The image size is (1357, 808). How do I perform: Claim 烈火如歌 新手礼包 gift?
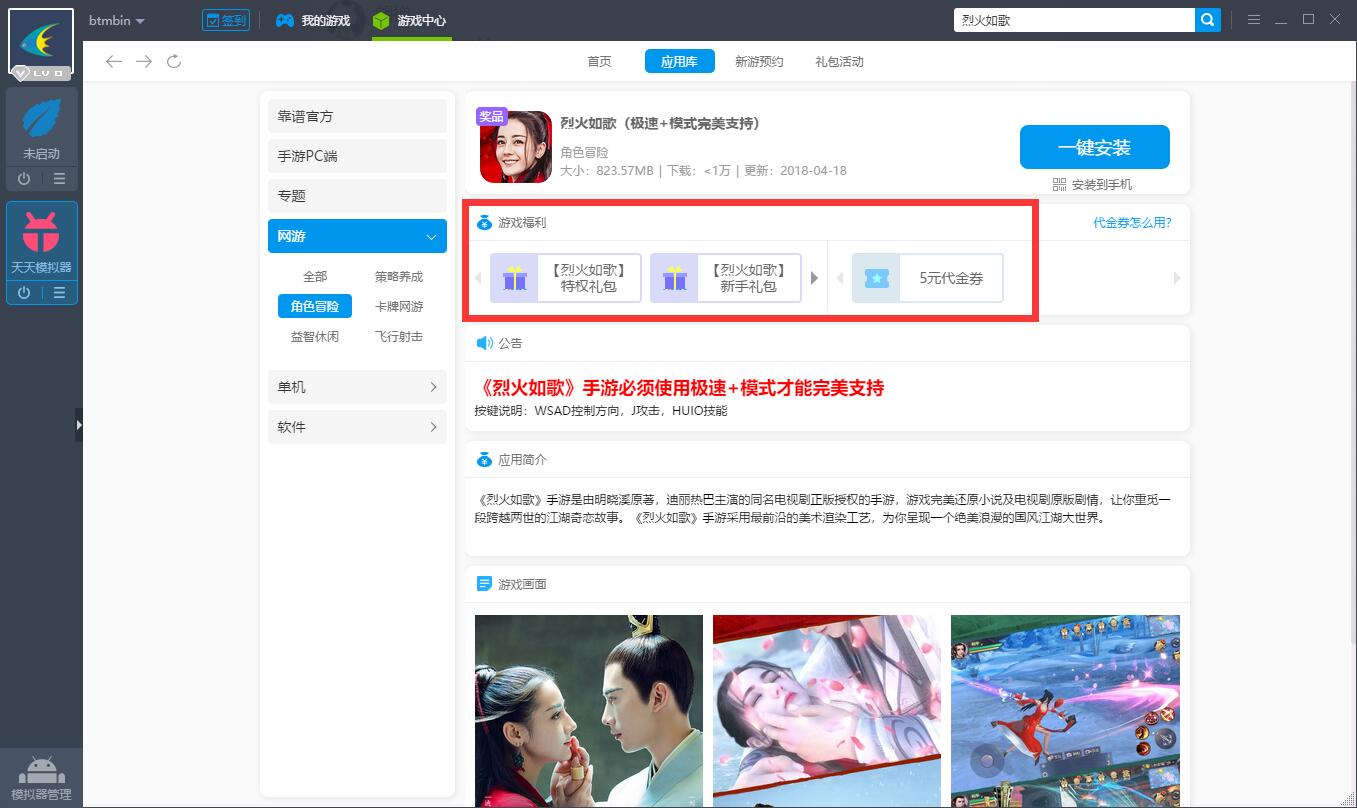point(726,278)
